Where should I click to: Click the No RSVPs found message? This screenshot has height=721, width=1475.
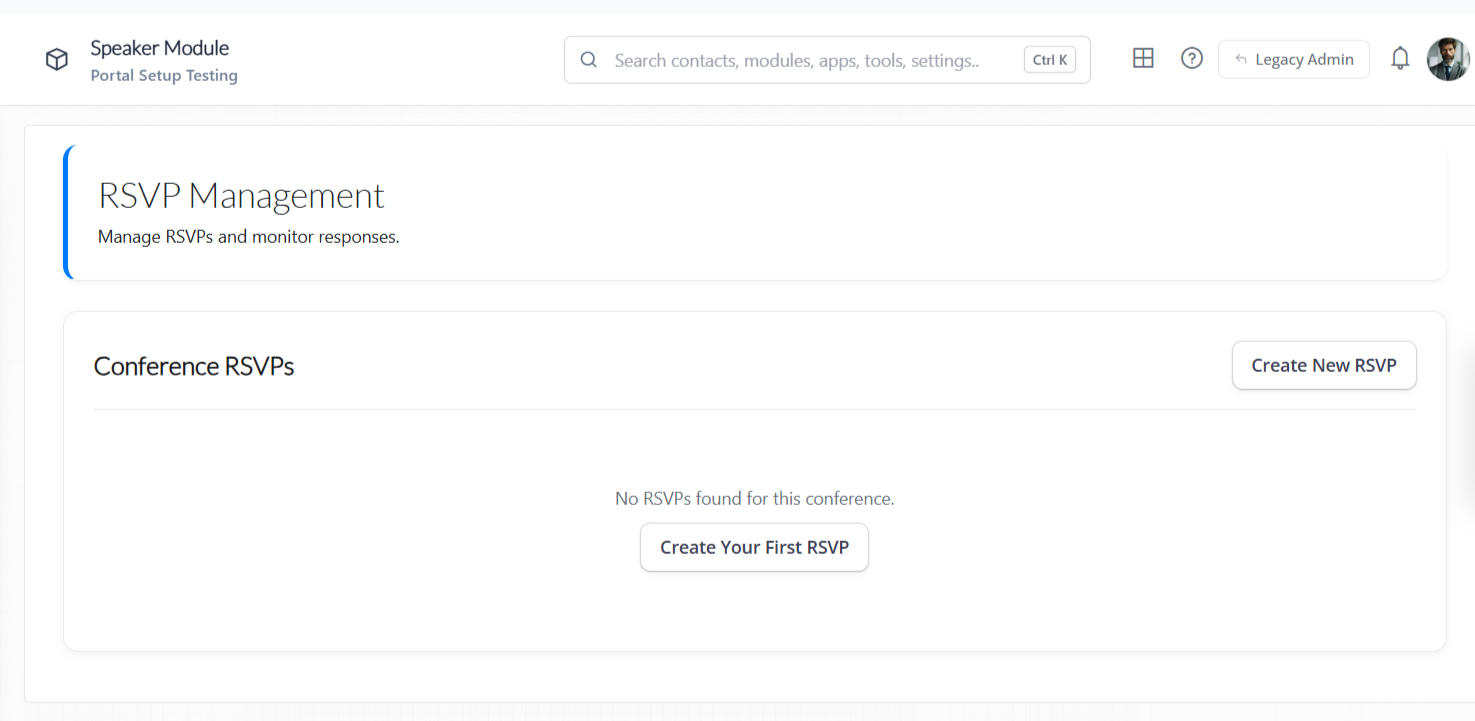point(754,498)
